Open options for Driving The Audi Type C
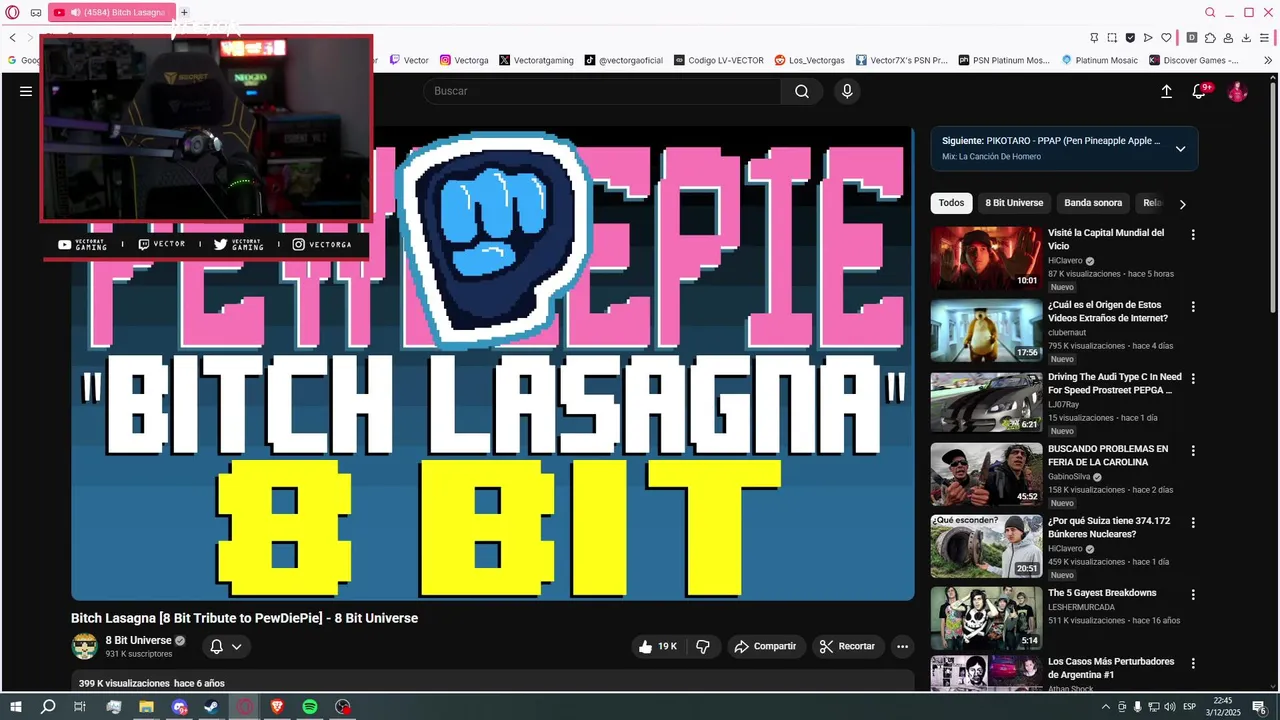 [x=1192, y=379]
